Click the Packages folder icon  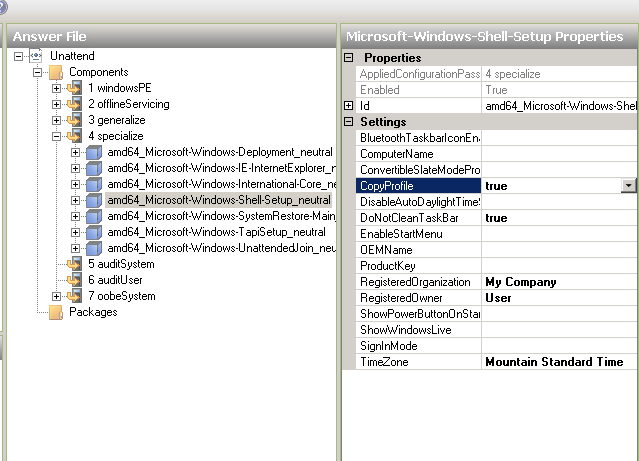click(55, 312)
